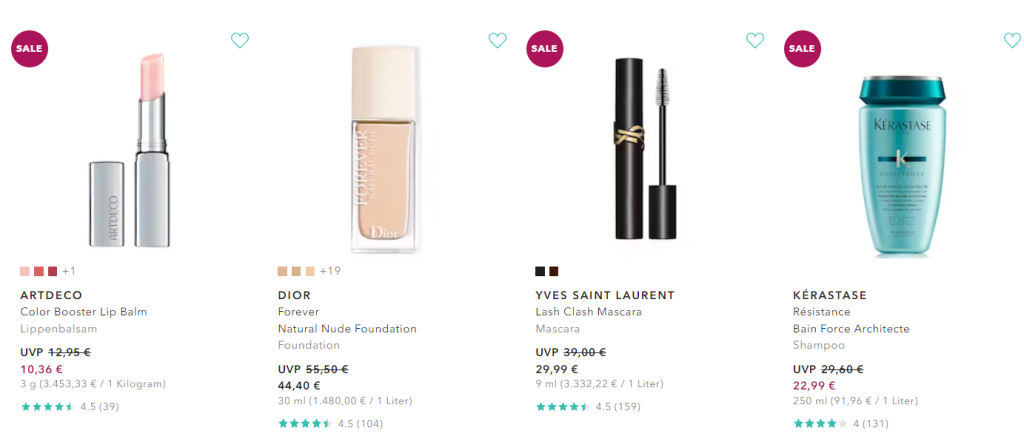Open the Dior foundation bottle image
The image size is (1024, 442).
coord(388,148)
